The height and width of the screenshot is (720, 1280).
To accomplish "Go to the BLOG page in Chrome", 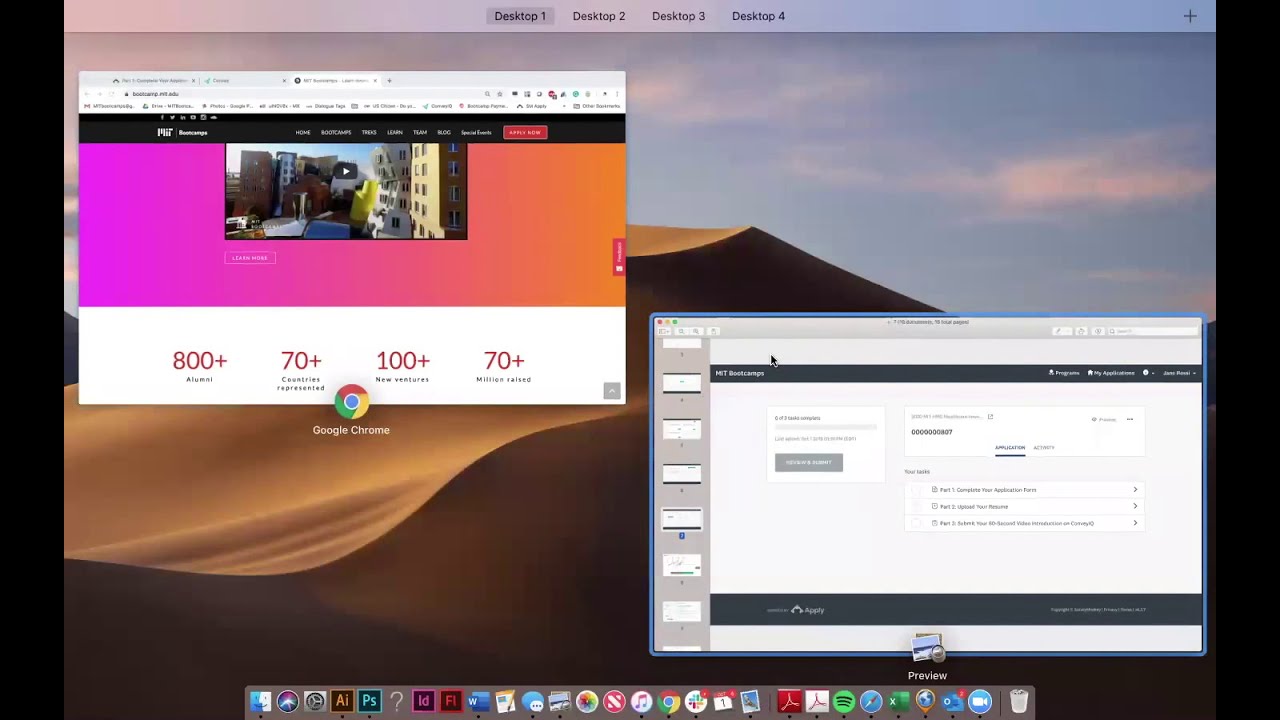I will (x=444, y=132).
